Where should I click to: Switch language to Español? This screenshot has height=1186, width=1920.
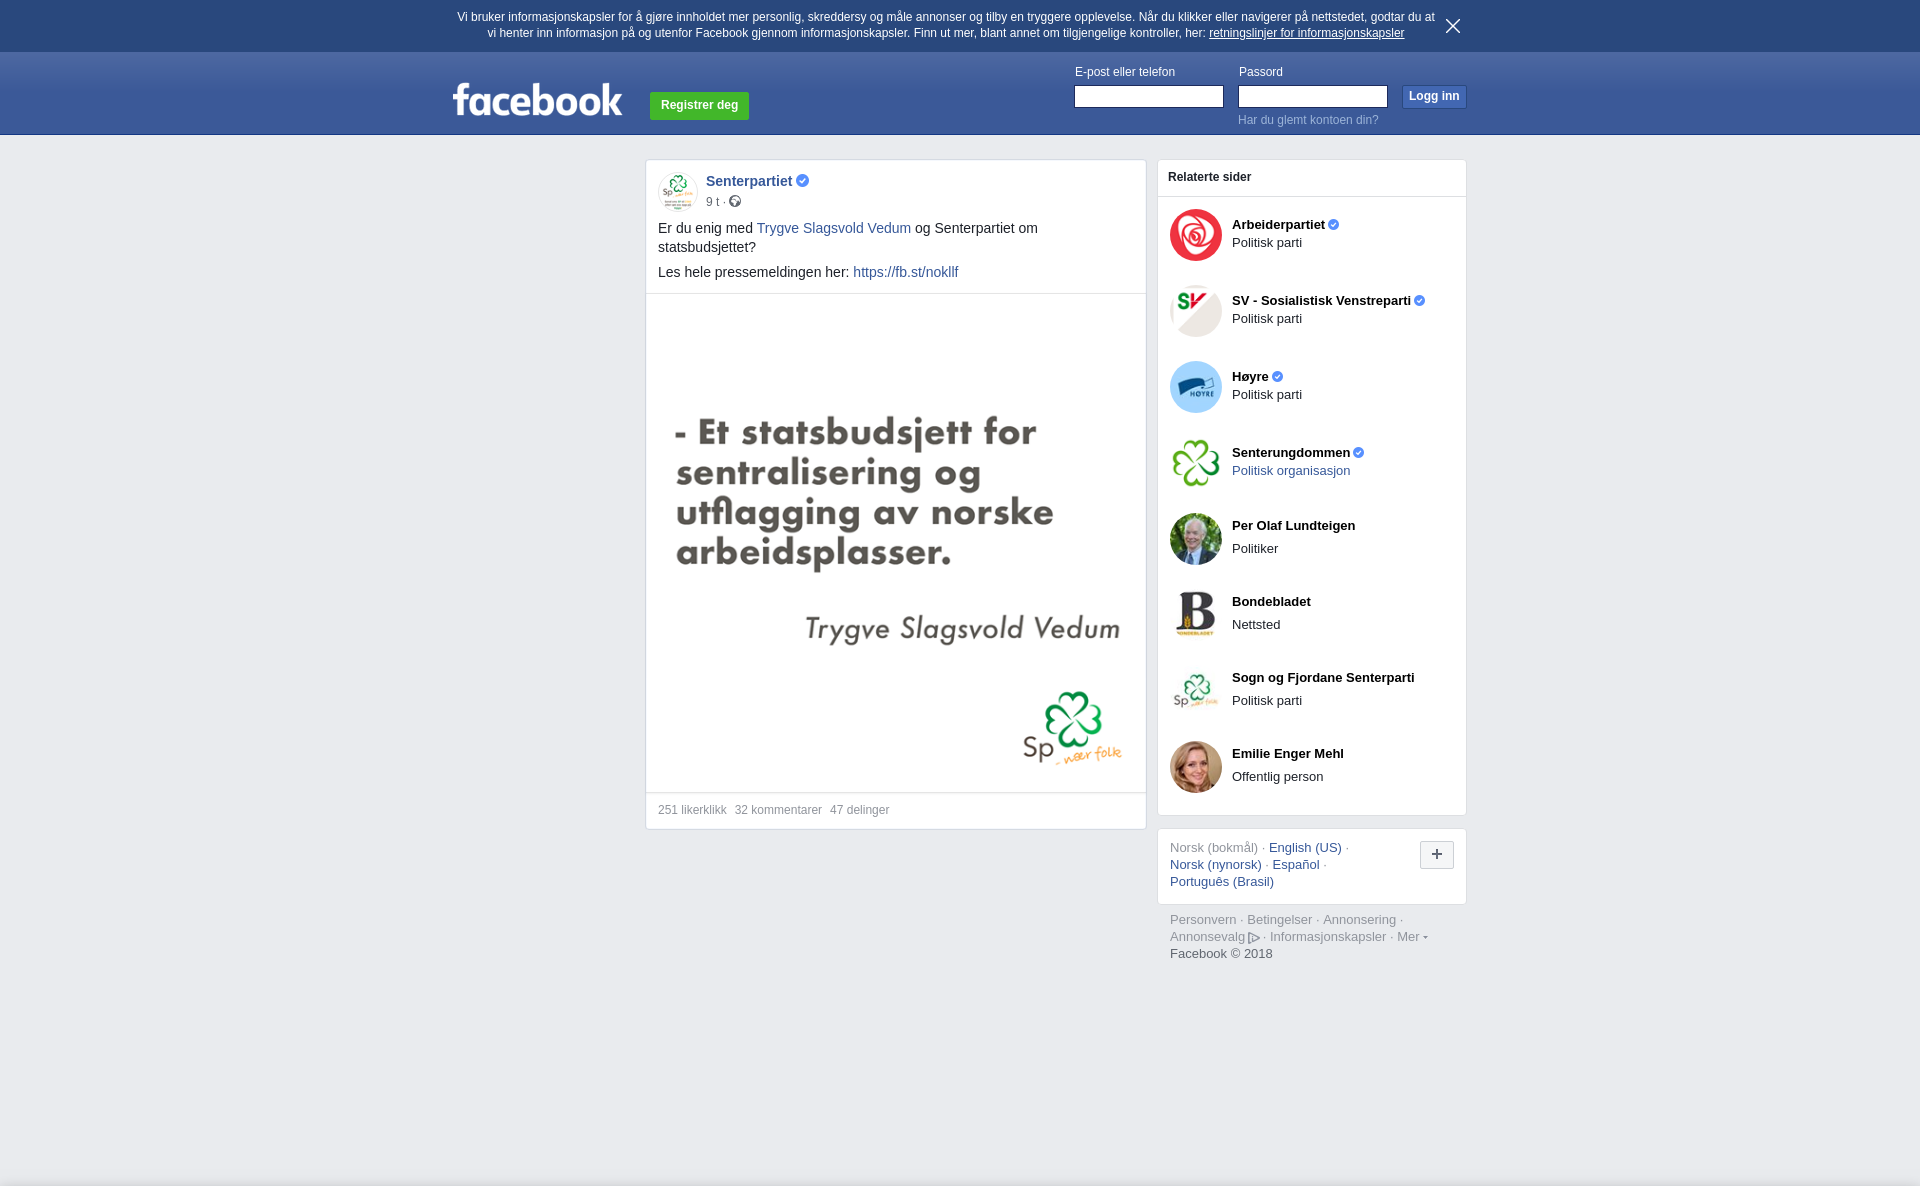[x=1296, y=865]
